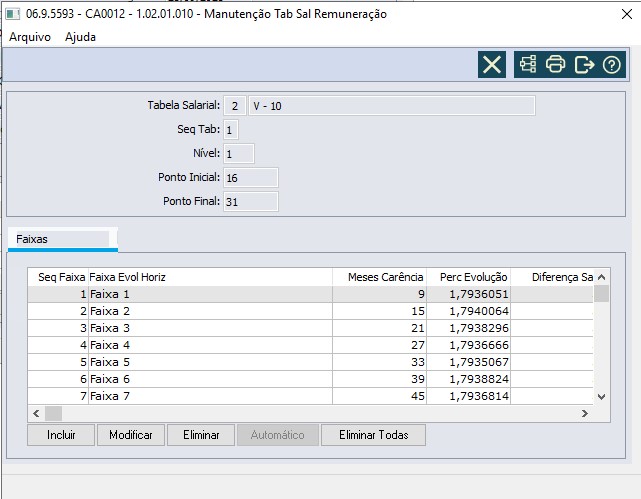Click Meses Carência value 39
The width and height of the screenshot is (641, 499).
[x=379, y=379]
